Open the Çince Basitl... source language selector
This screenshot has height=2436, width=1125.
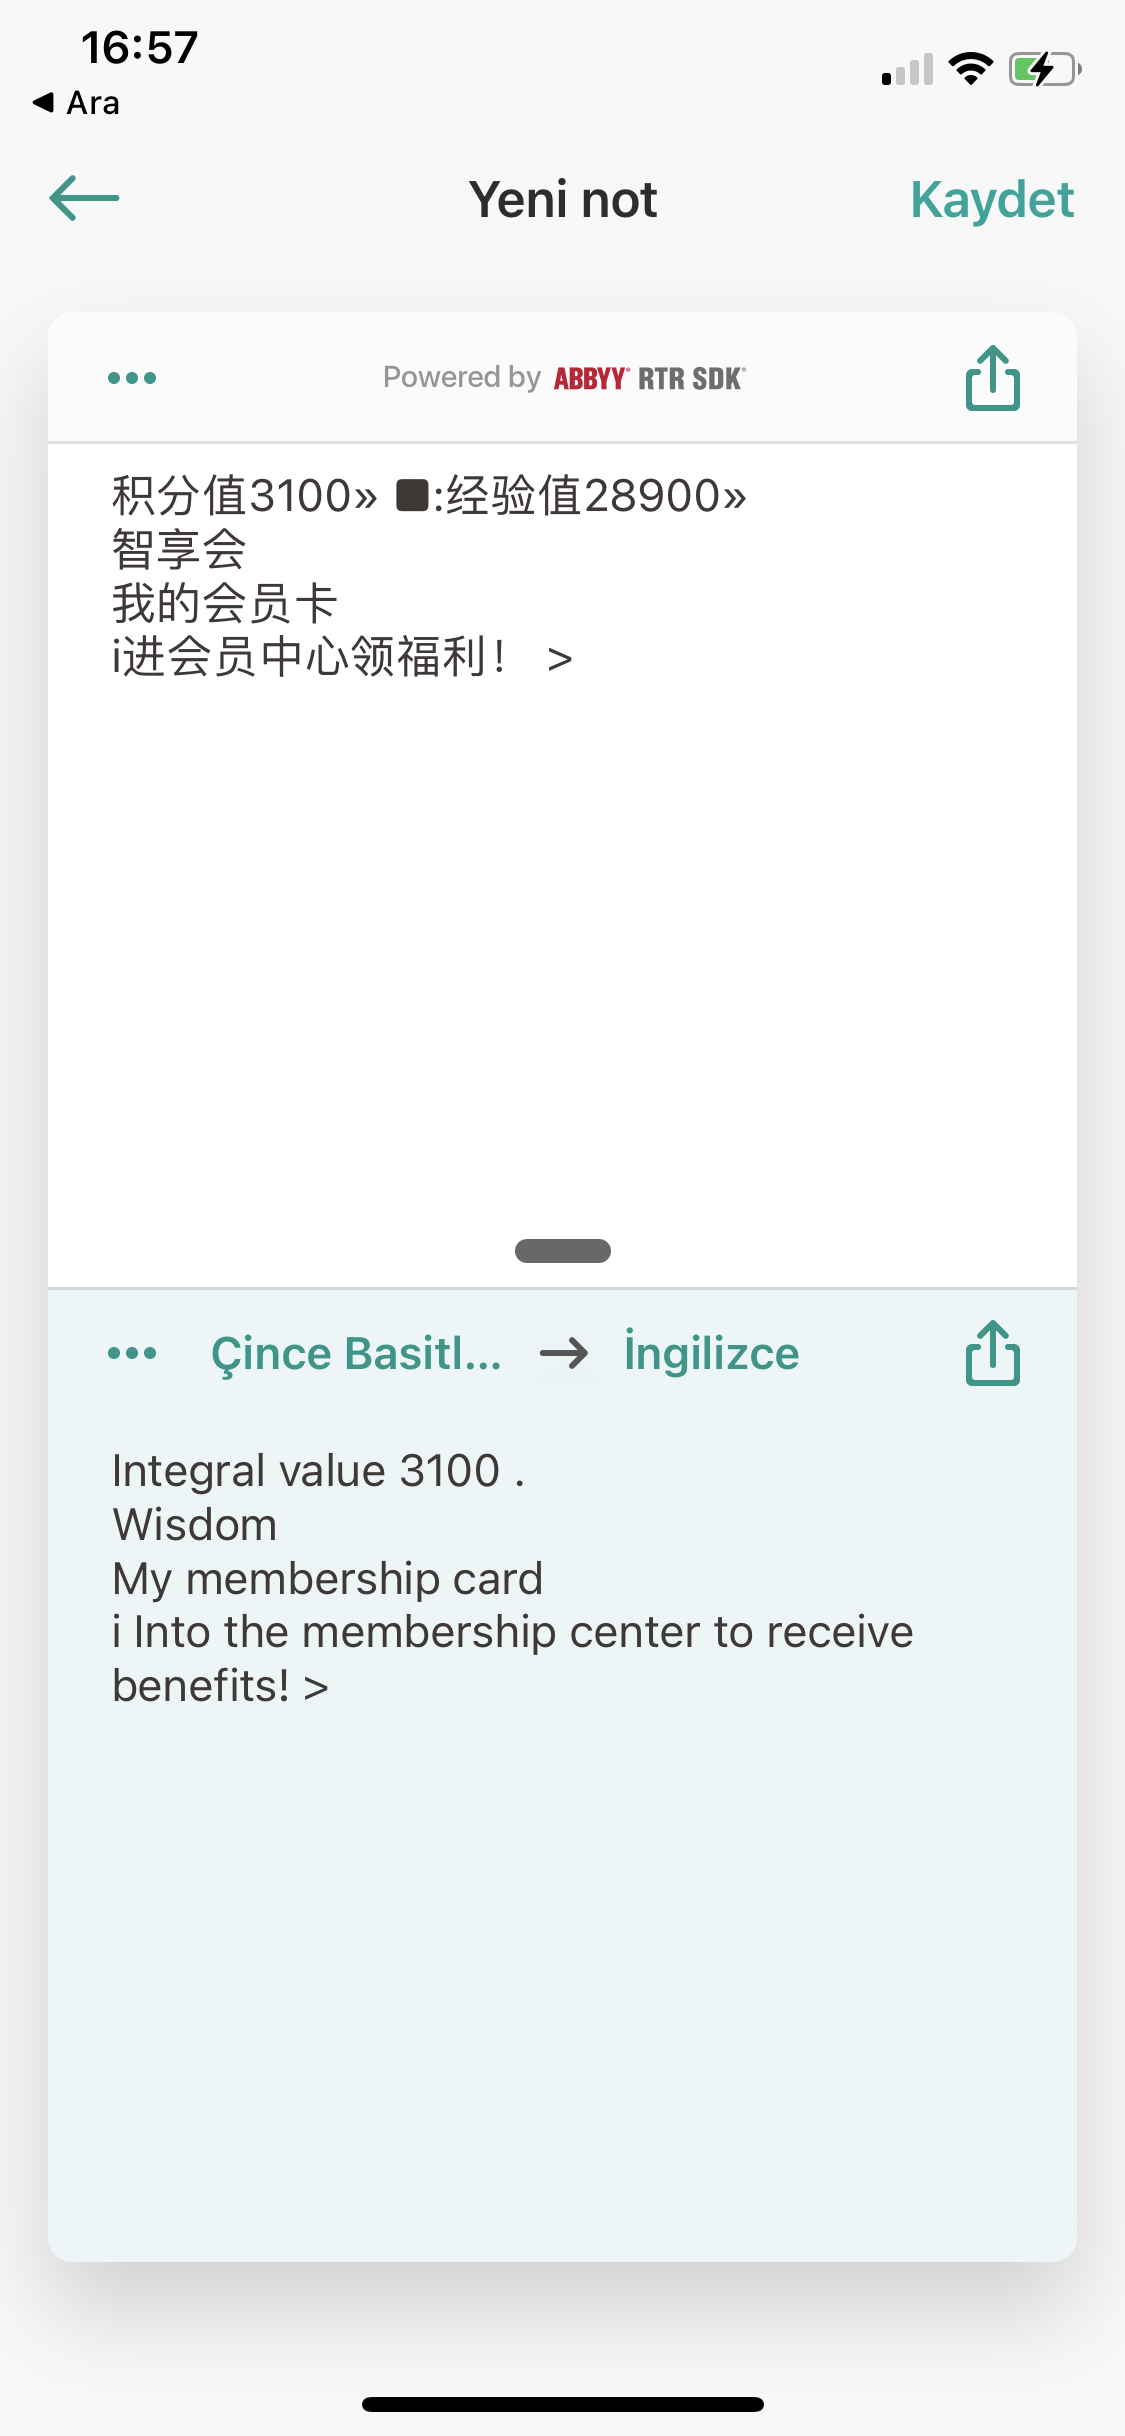356,1354
